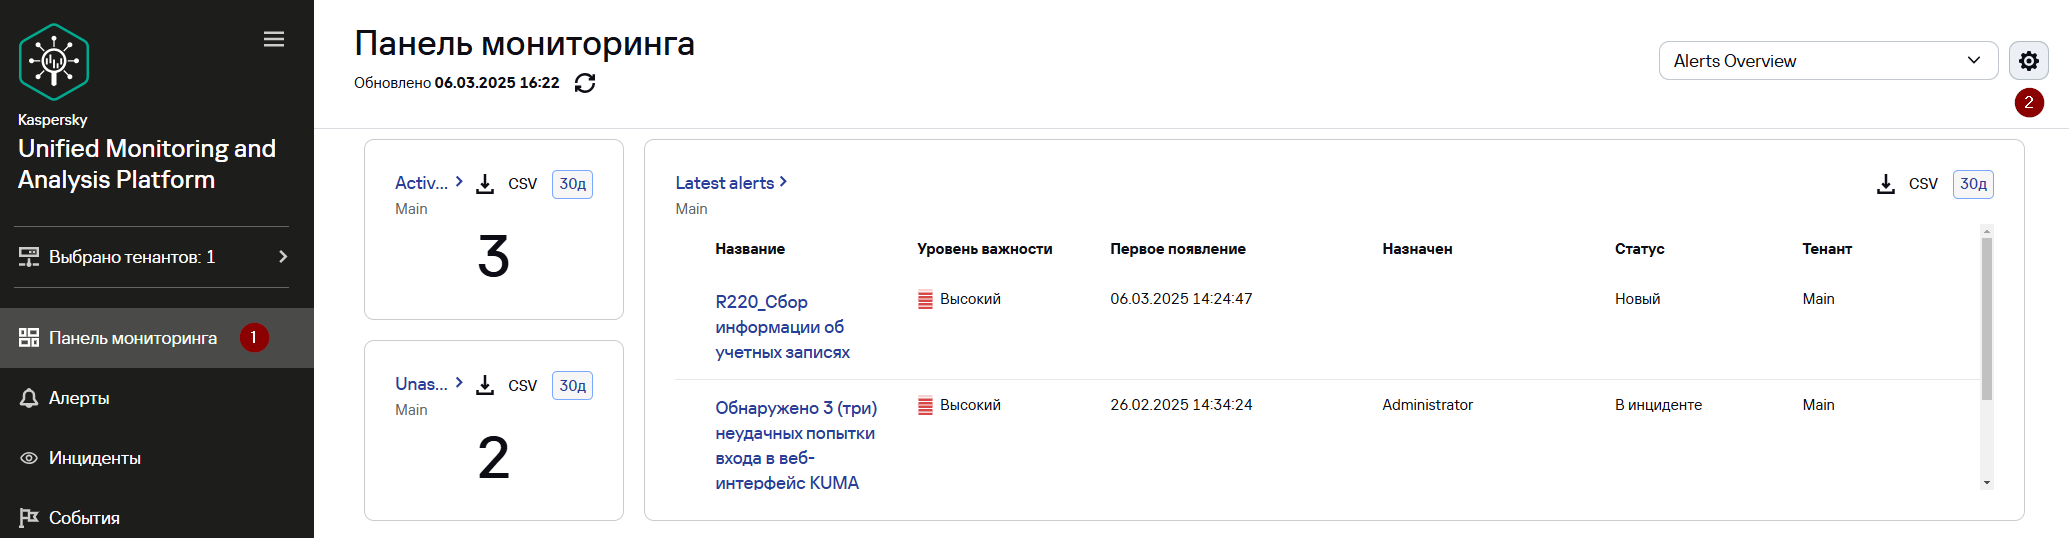2069x538 pixels.
Task: Refresh dashboard using the circular arrows icon
Action: pos(585,83)
